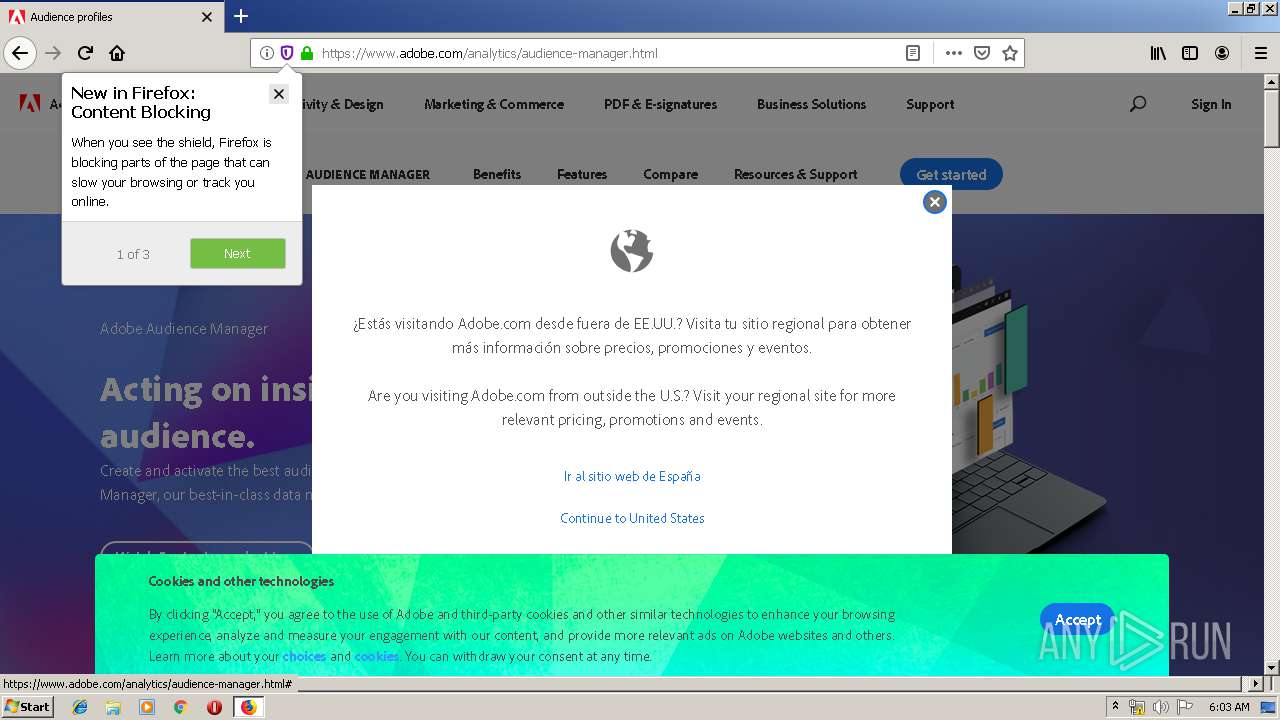The height and width of the screenshot is (720, 1280).
Task: Click the Get started button
Action: (x=951, y=174)
